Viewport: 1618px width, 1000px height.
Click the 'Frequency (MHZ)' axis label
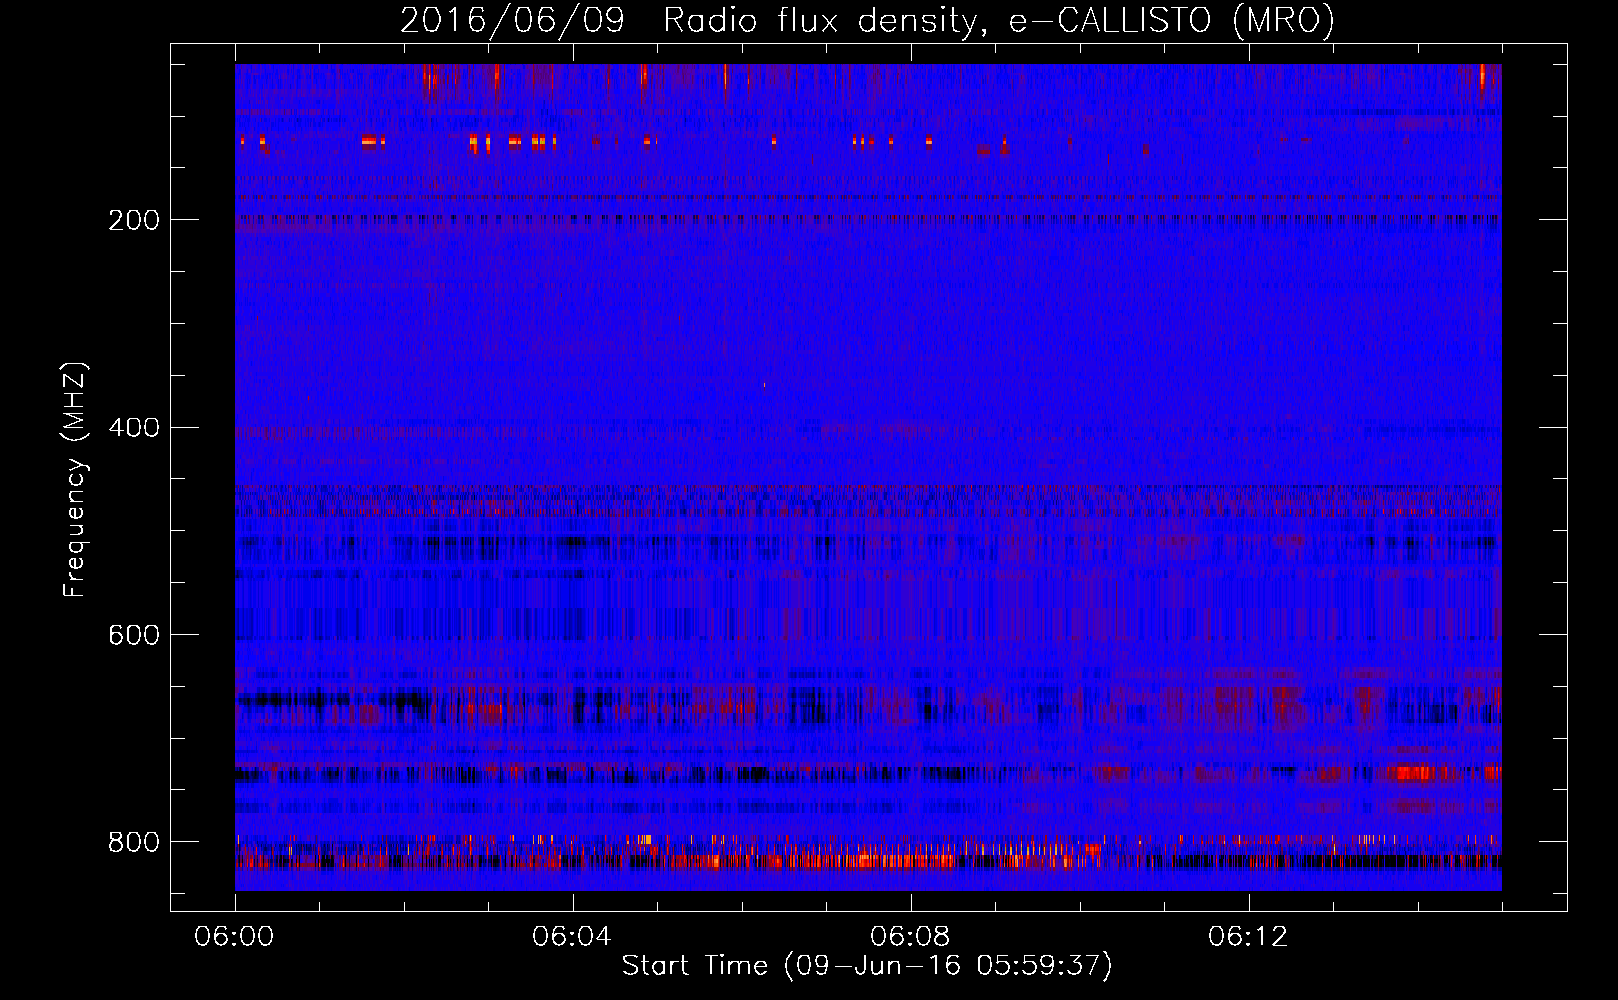75,479
